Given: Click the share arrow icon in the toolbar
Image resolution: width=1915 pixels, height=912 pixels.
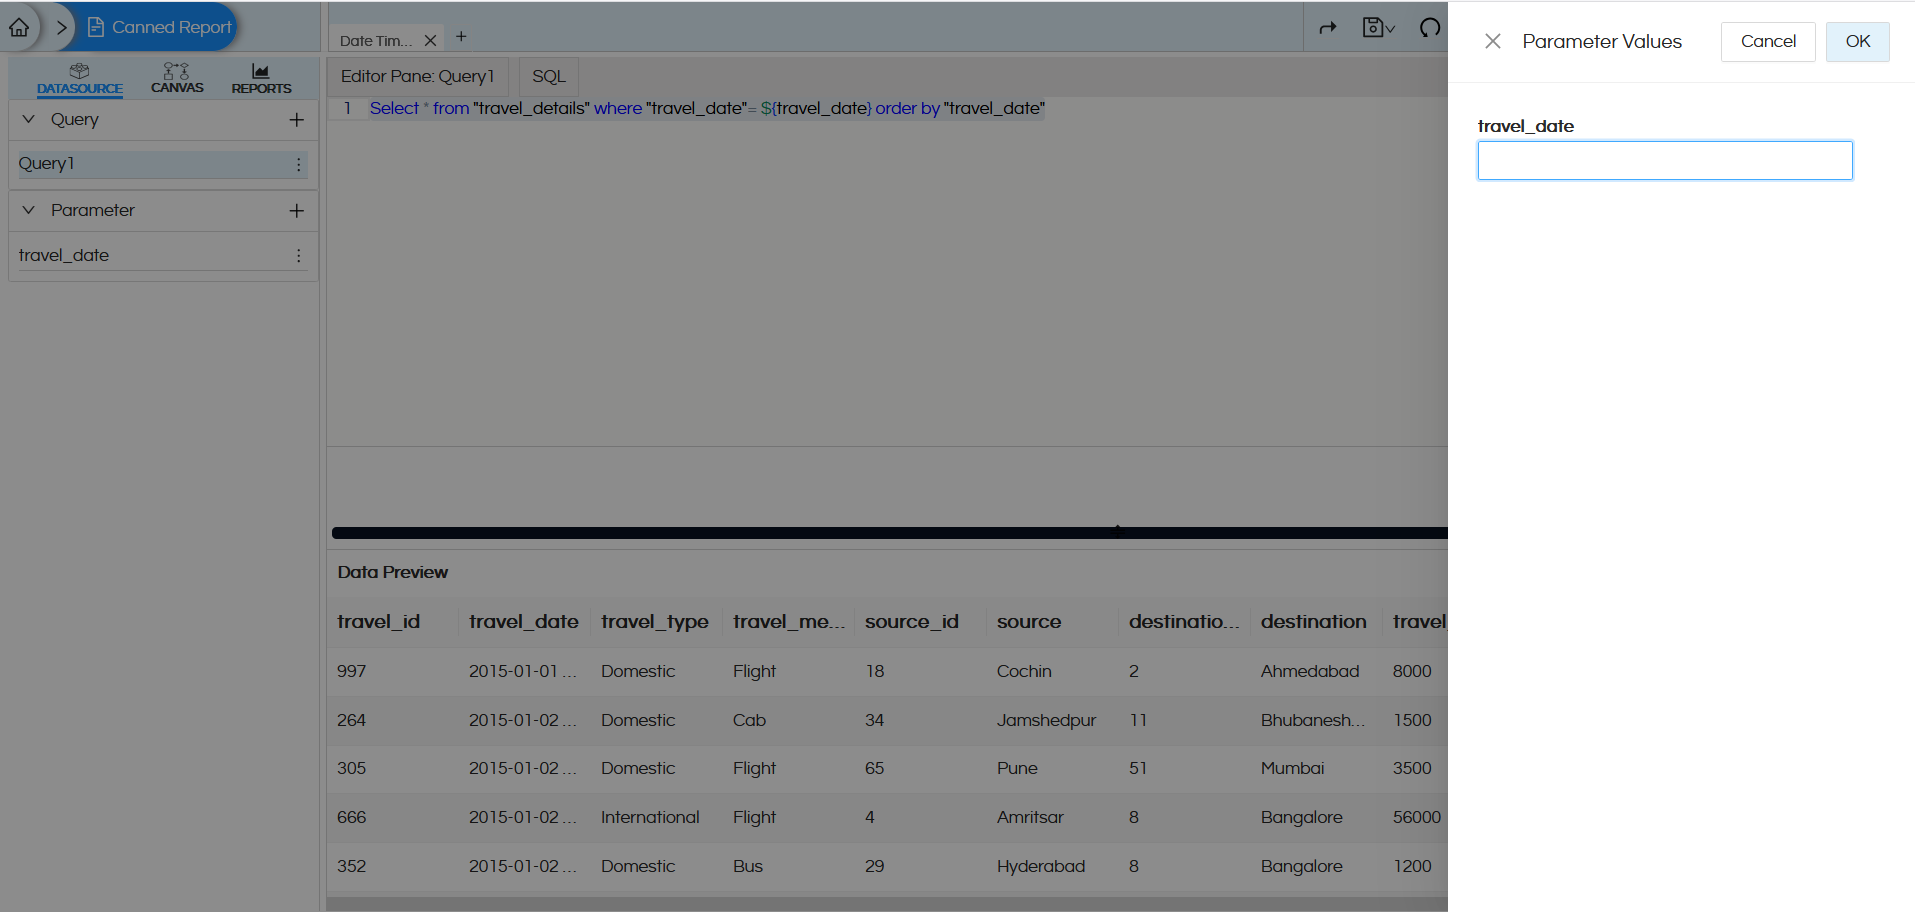Looking at the screenshot, I should coord(1329,27).
